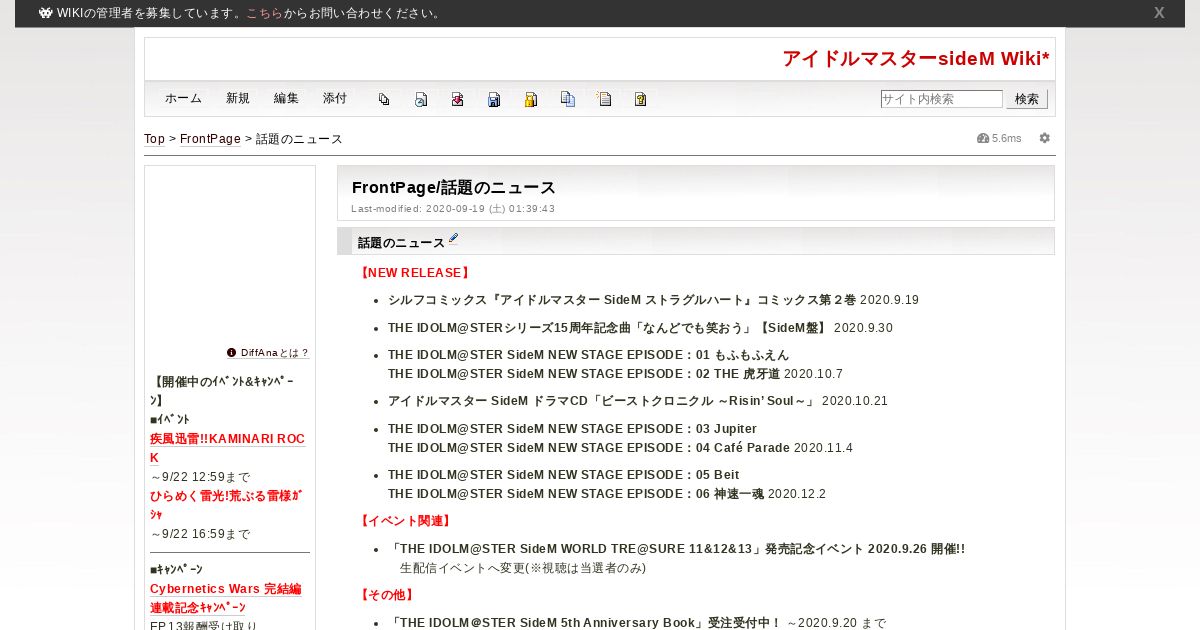Click the ～9/22 12:59まで deadline text
This screenshot has height=630, width=1200.
click(200, 477)
